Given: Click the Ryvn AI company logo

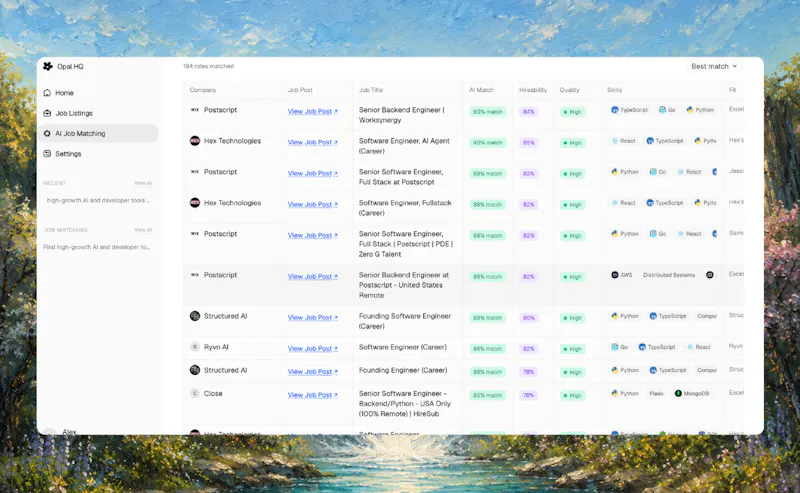Looking at the screenshot, I should [x=194, y=347].
